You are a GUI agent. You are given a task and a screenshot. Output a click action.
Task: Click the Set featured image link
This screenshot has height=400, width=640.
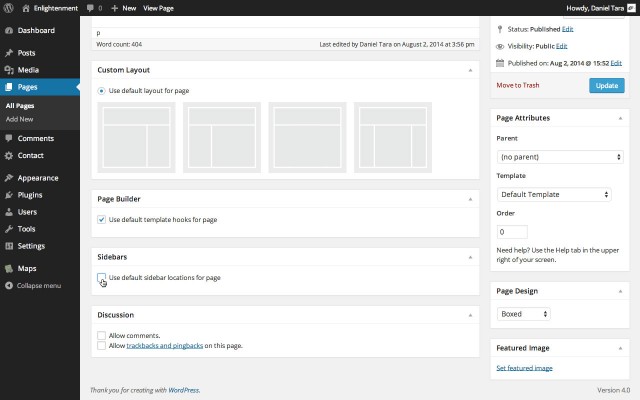click(x=524, y=368)
